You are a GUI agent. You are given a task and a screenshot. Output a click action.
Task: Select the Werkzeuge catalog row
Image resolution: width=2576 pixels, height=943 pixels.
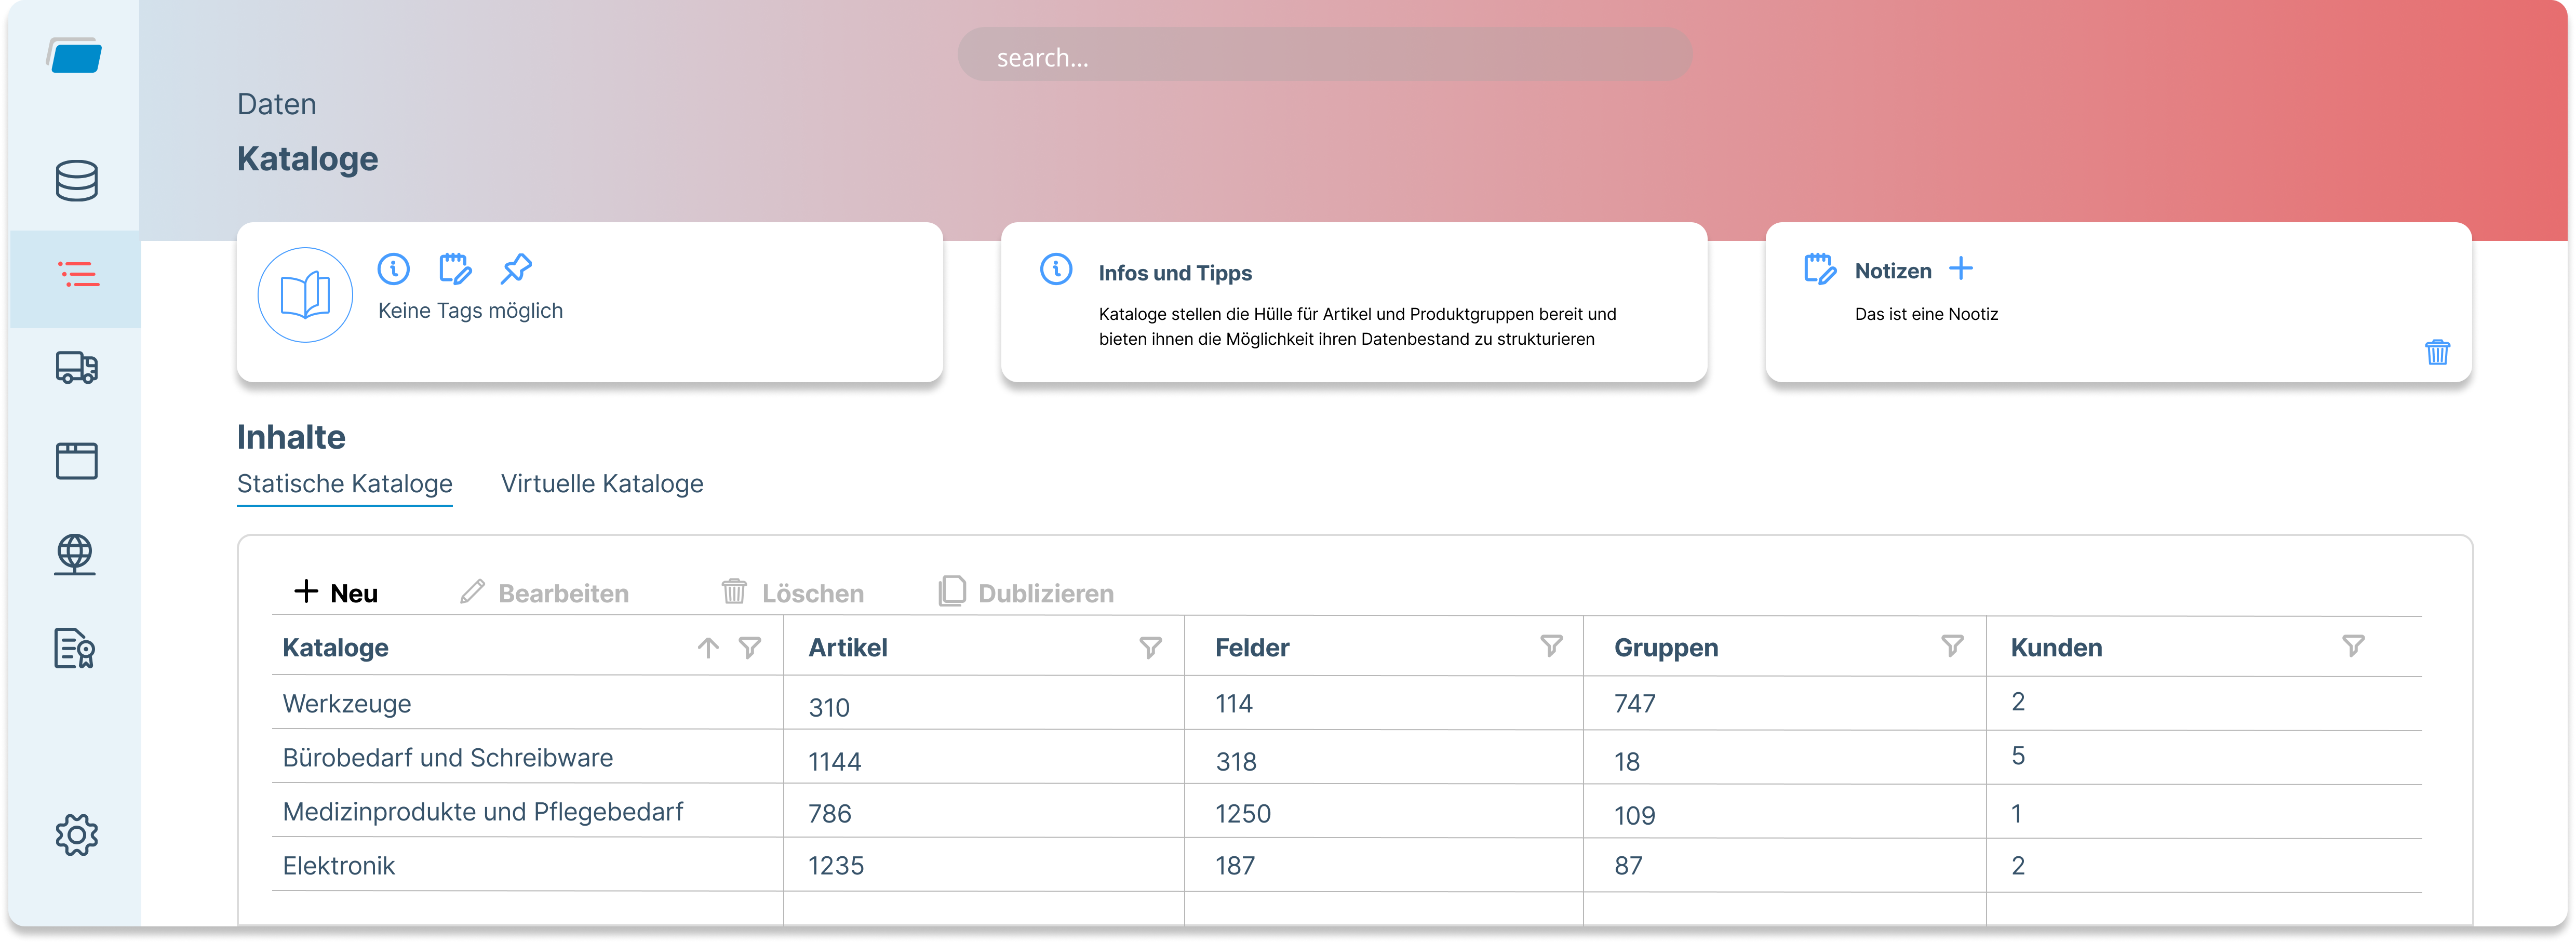point(1347,703)
